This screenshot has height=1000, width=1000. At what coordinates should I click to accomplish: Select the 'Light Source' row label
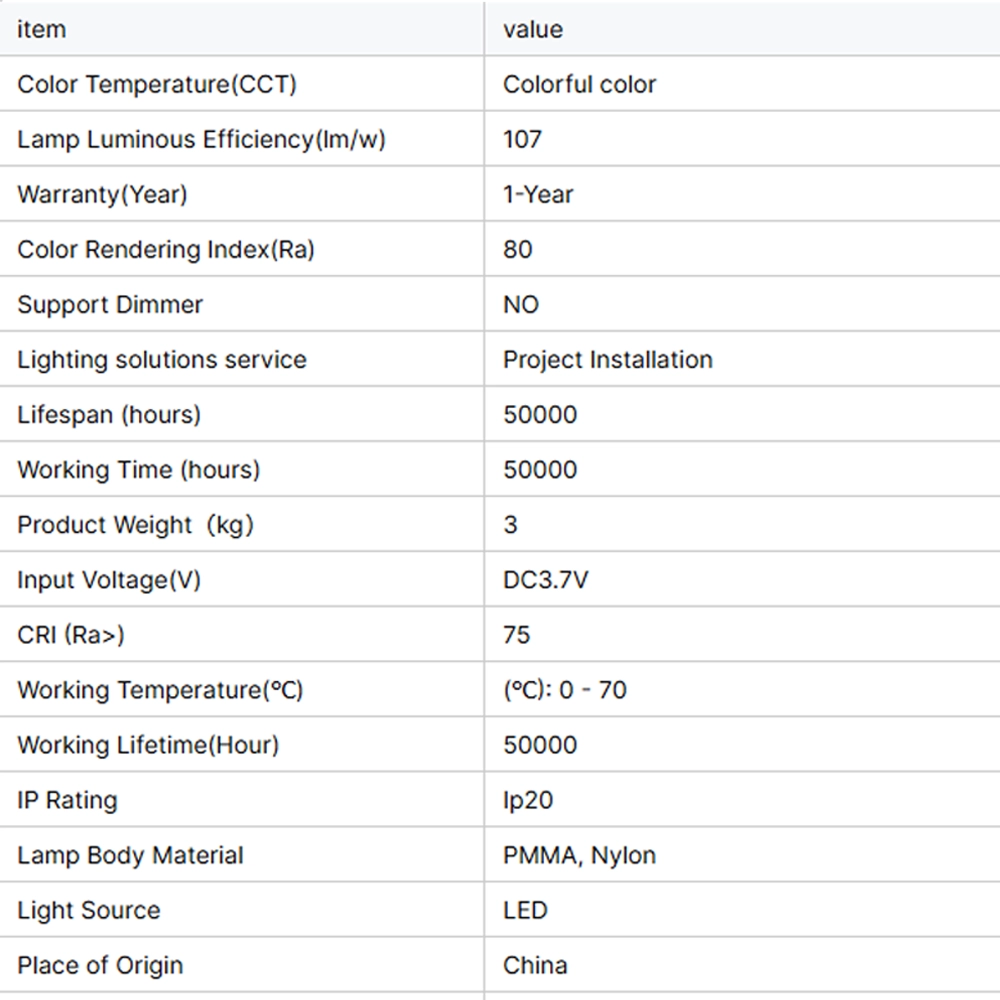click(x=89, y=910)
